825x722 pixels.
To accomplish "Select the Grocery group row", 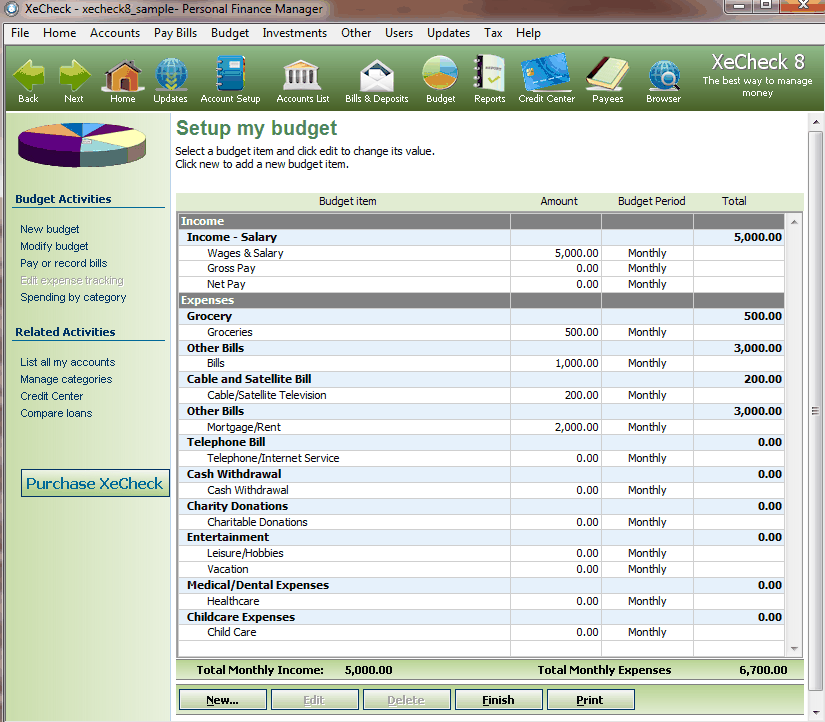I will (481, 316).
